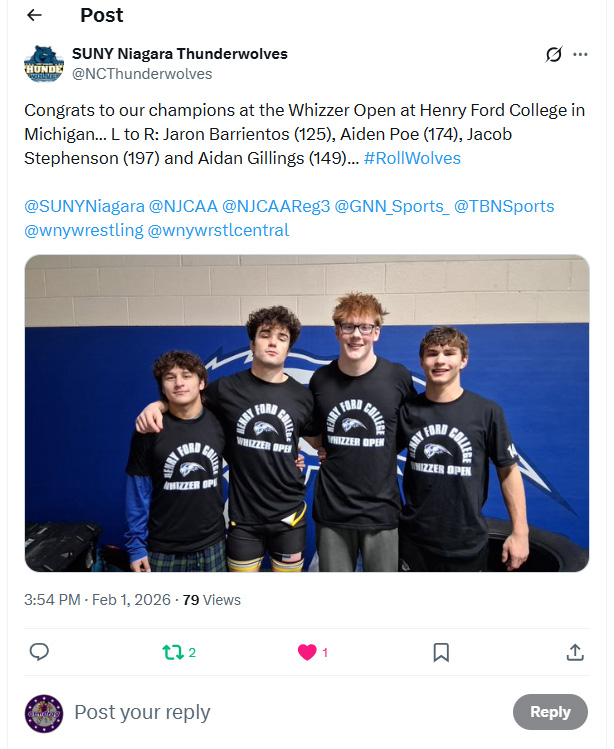
Task: Open the @NCThunderwolves handle
Action: click(x=142, y=74)
